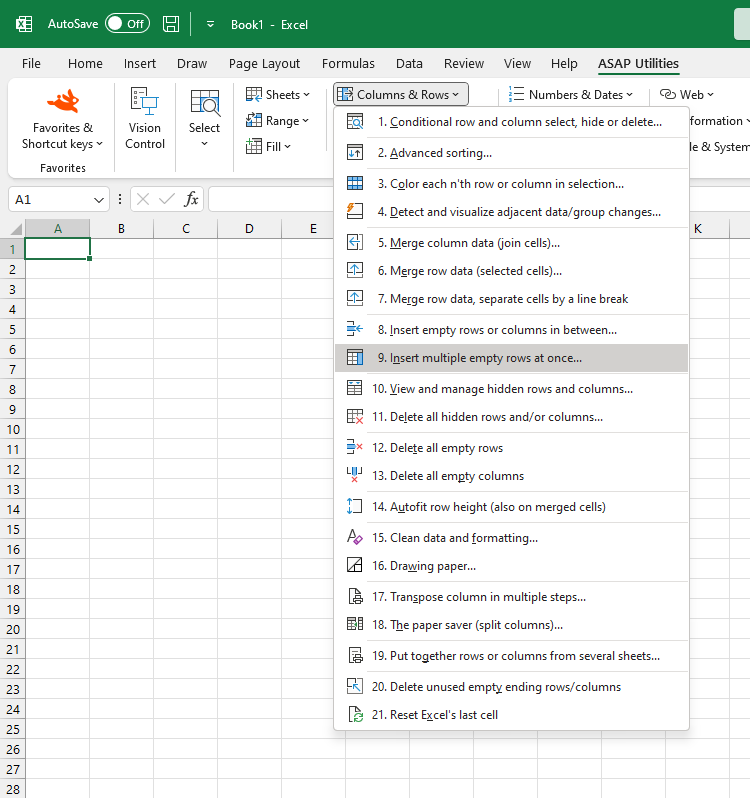Choose Merge row data separate by line break

pos(511,299)
